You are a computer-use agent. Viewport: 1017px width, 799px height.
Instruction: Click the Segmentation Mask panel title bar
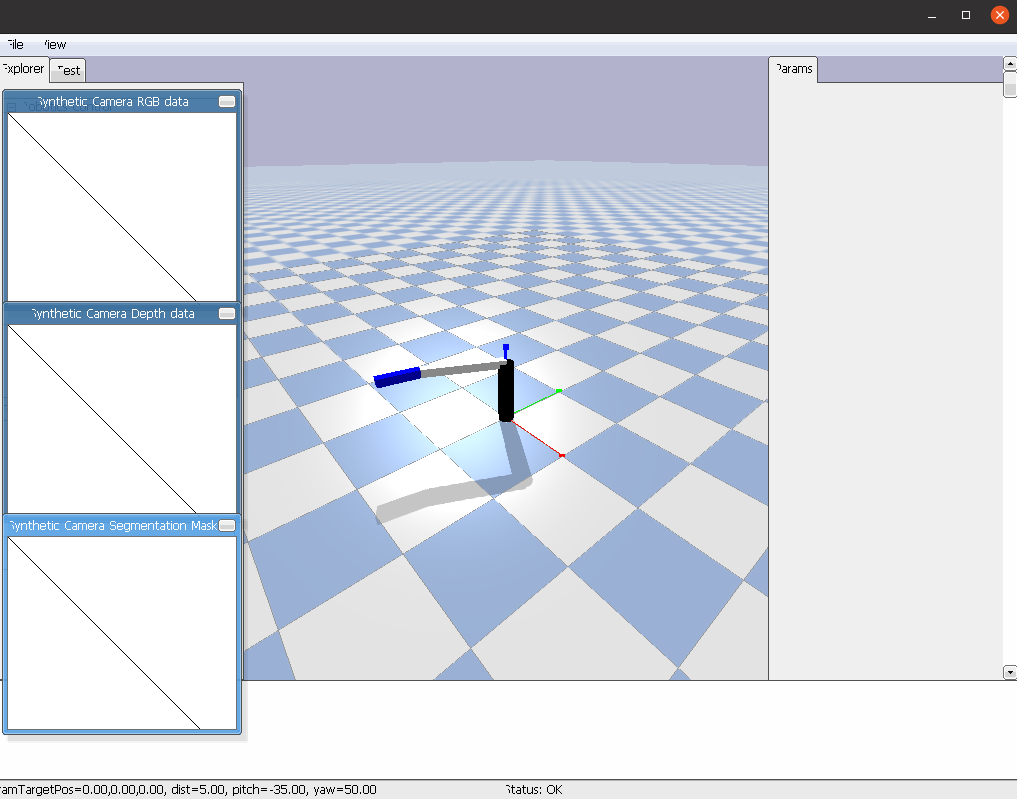pyautogui.click(x=110, y=525)
